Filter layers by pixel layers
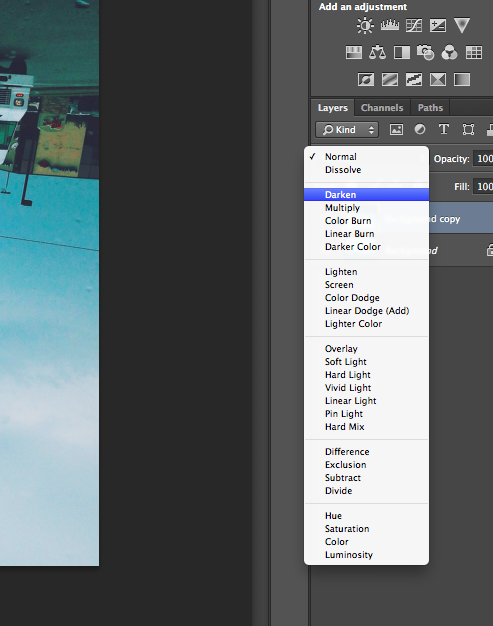Image resolution: width=493 pixels, height=626 pixels. coord(396,129)
